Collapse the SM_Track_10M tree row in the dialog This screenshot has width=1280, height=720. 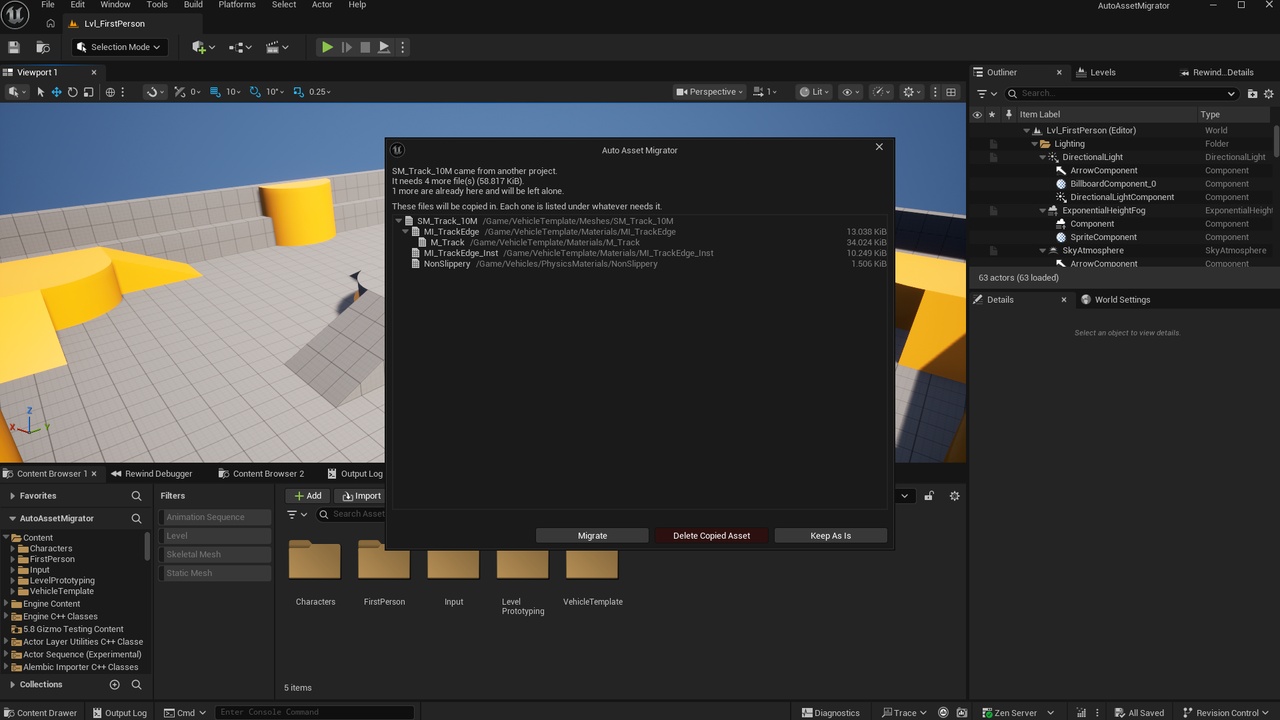tap(398, 221)
